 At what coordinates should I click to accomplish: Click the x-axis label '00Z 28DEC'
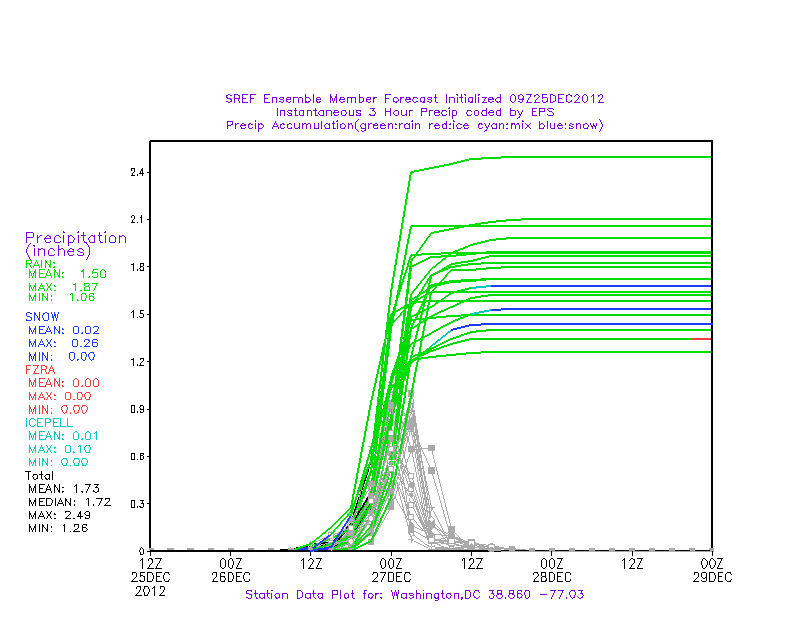[x=552, y=571]
